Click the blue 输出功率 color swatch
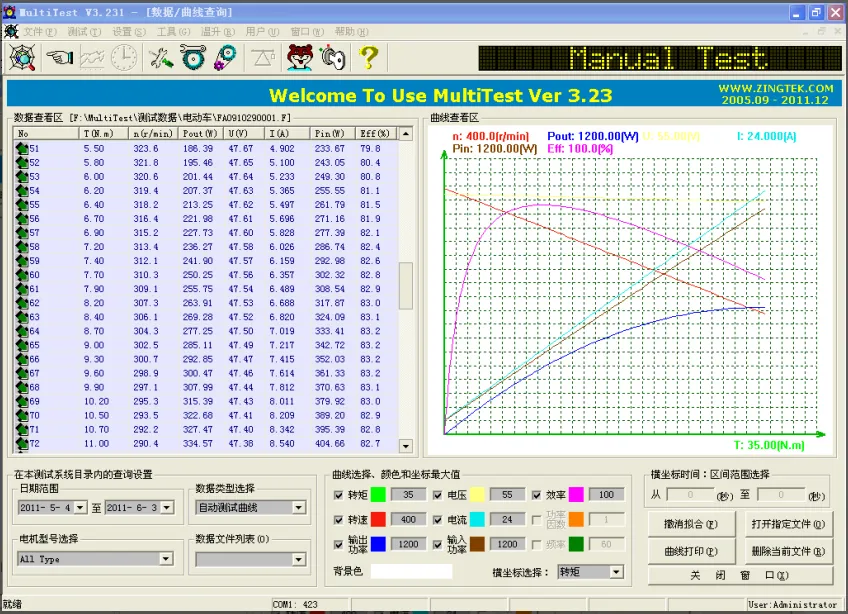The width and height of the screenshot is (848, 614). point(378,544)
